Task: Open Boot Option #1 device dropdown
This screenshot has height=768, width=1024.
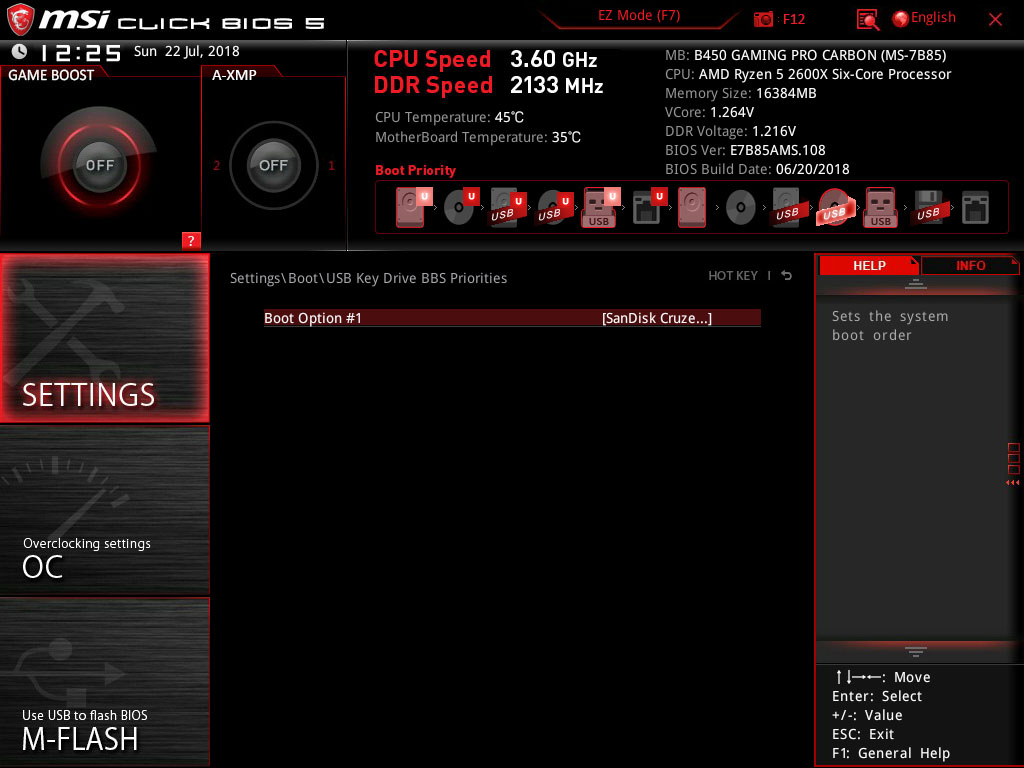Action: (x=657, y=318)
